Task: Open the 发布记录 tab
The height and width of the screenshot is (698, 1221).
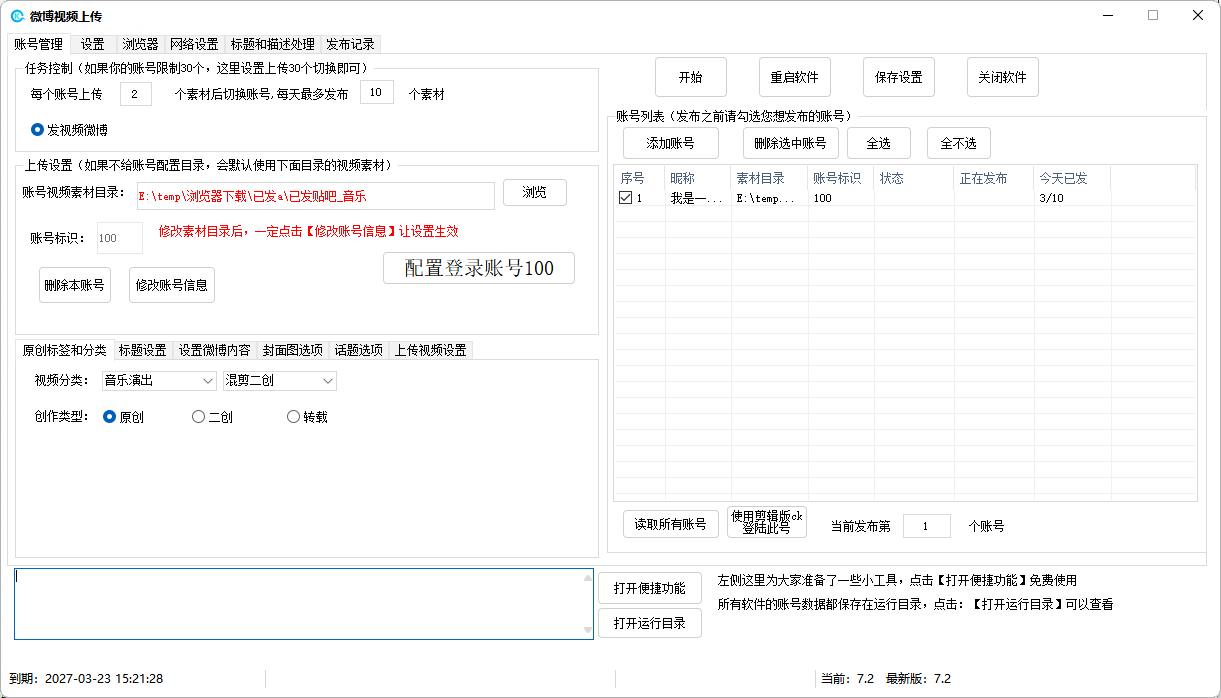Action: (350, 44)
